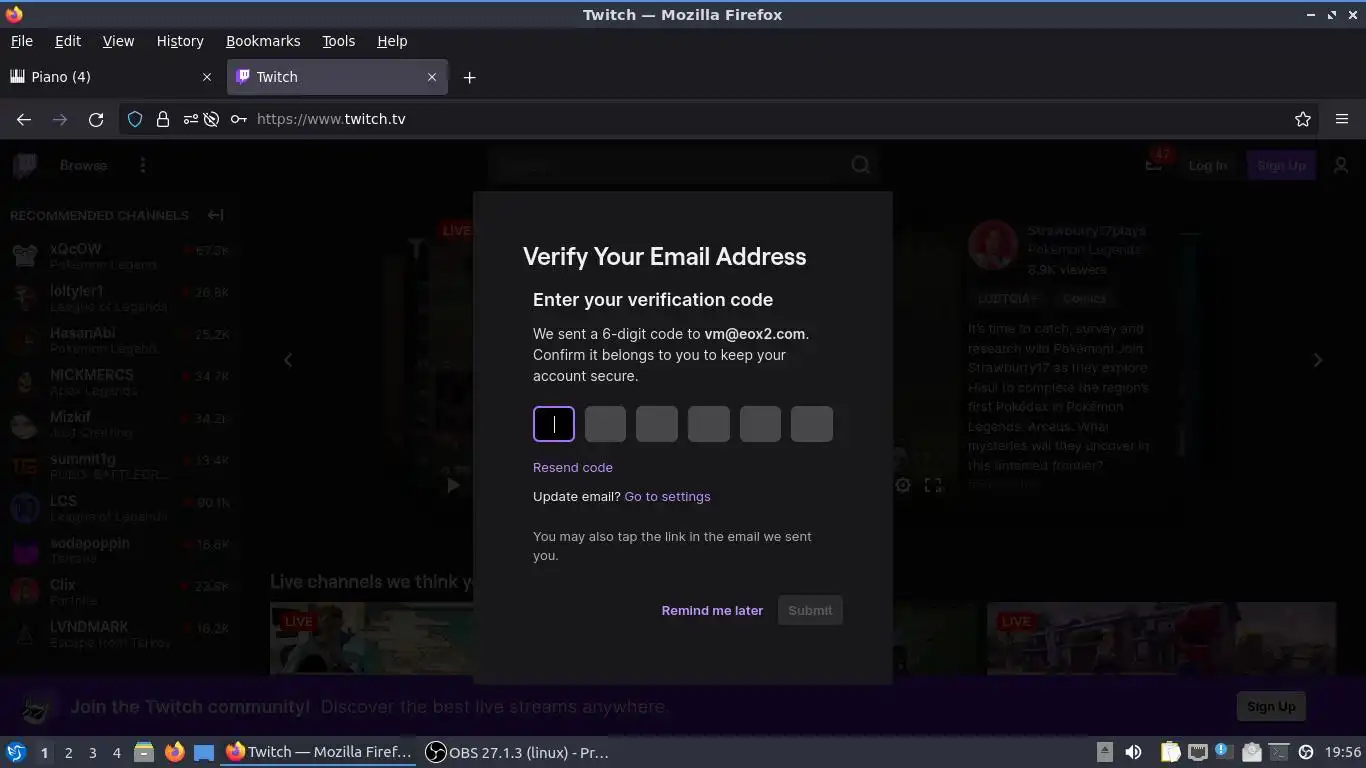Focus the fourth verification code digit box
The image size is (1366, 768).
point(708,424)
